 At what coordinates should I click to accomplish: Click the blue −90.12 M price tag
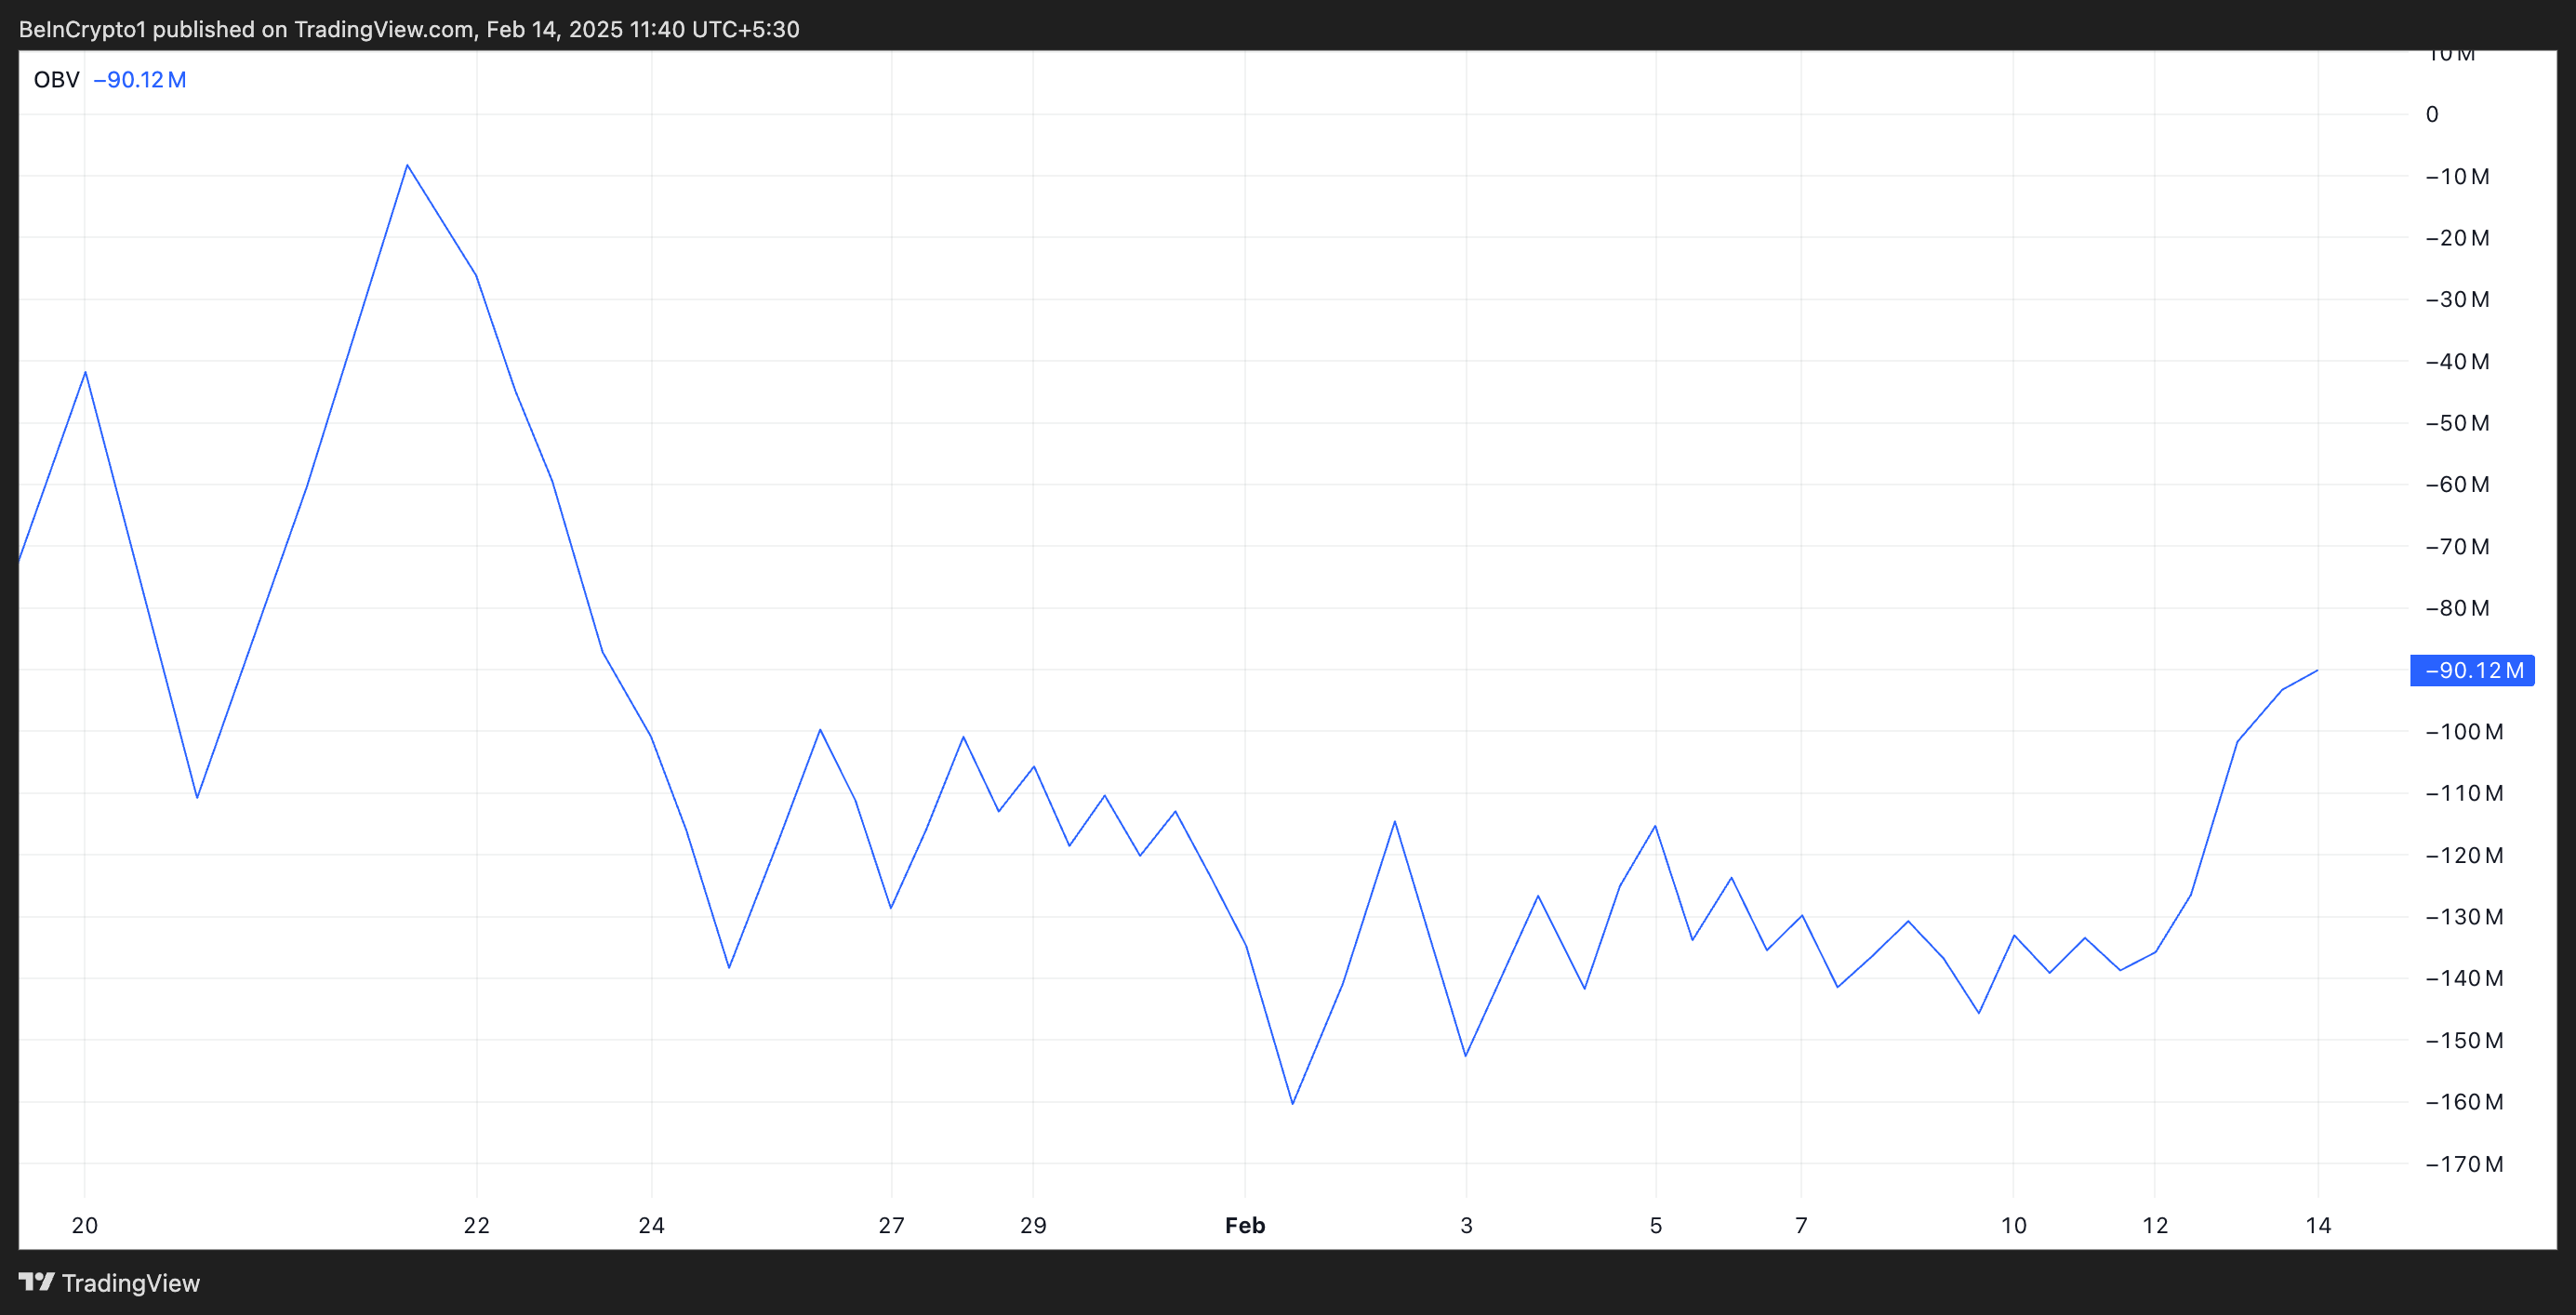(2472, 670)
